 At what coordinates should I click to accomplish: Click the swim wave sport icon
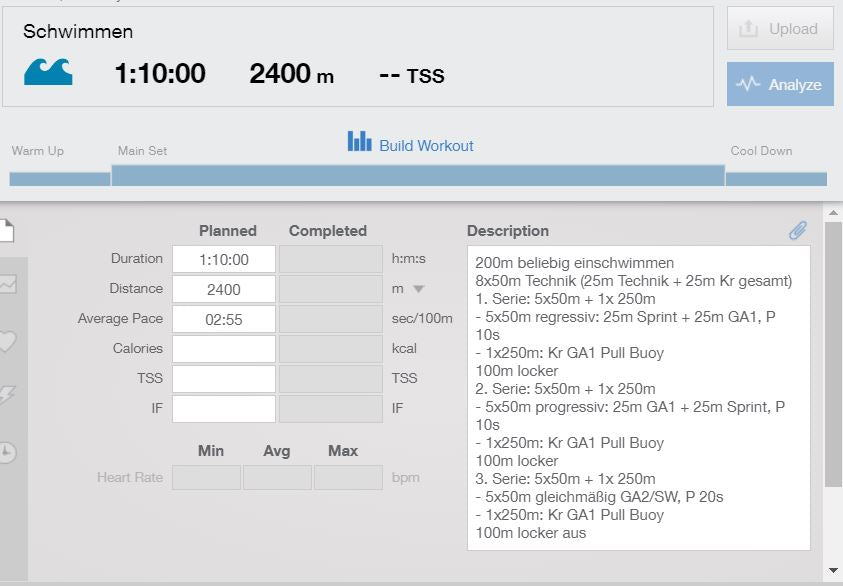[48, 72]
